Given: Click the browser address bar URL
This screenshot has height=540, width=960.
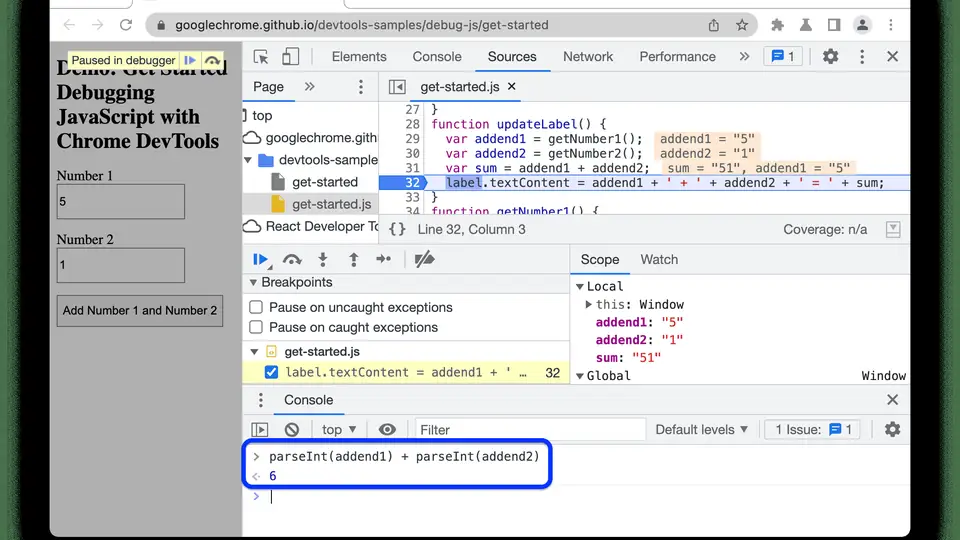Looking at the screenshot, I should tap(361, 25).
